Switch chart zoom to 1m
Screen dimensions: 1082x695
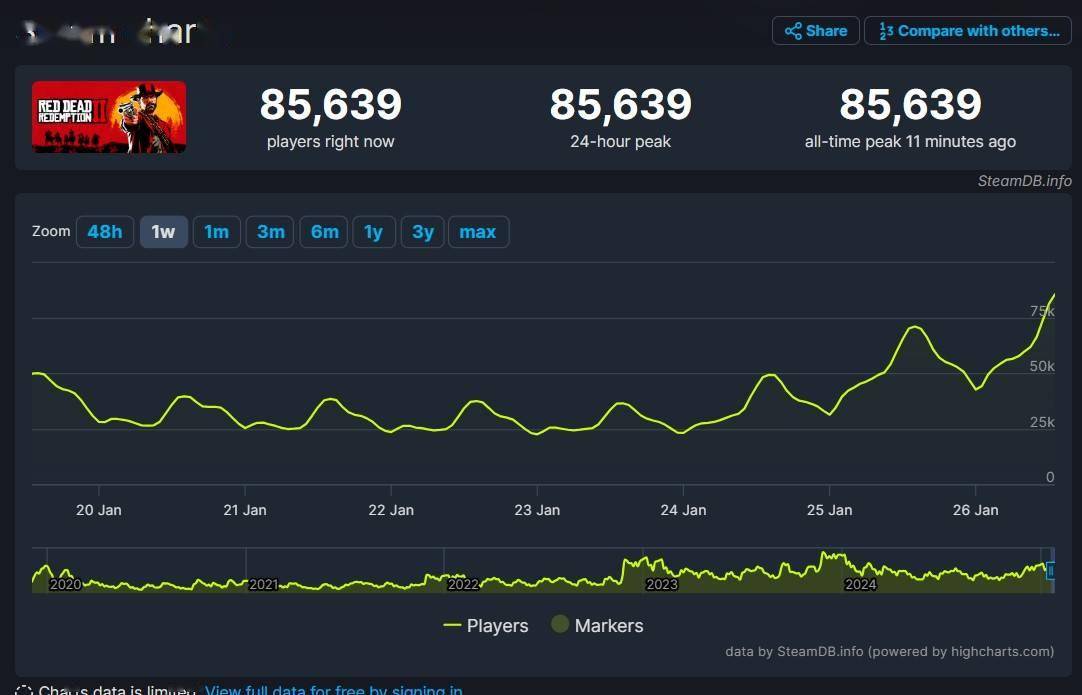pos(217,232)
